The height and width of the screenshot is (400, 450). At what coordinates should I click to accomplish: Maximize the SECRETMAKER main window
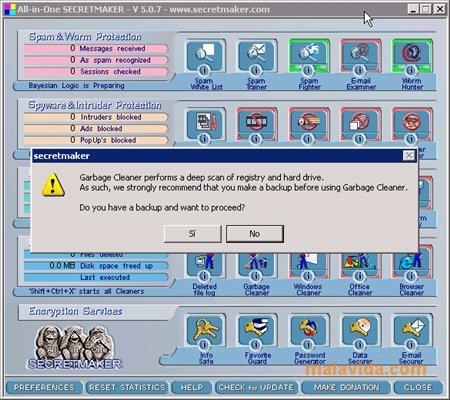pyautogui.click(x=426, y=9)
